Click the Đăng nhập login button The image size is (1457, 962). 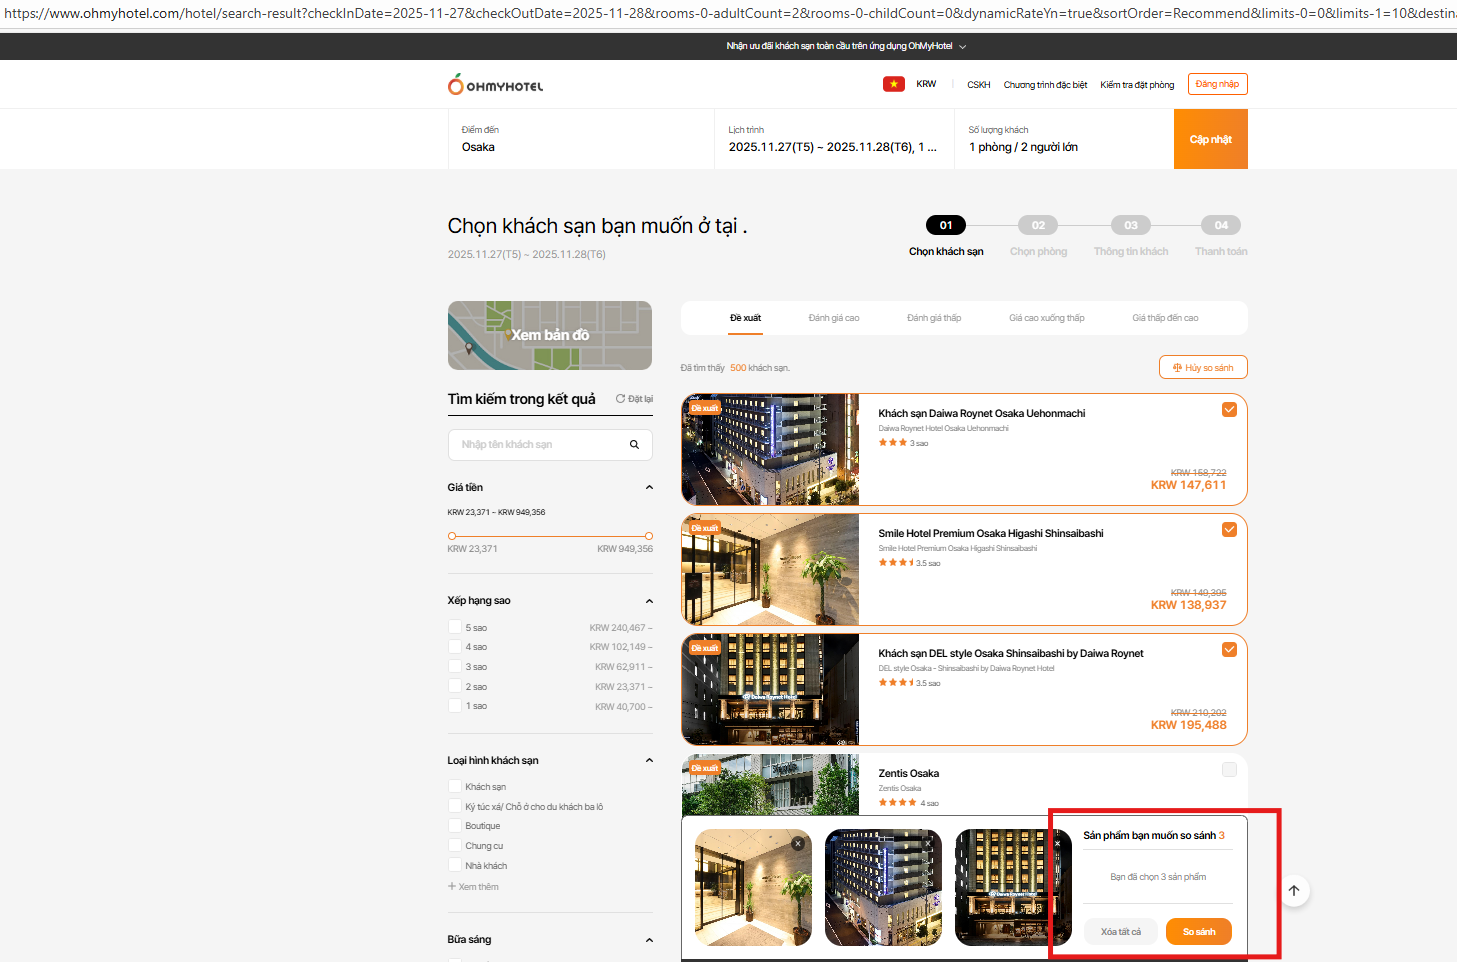pyautogui.click(x=1217, y=84)
